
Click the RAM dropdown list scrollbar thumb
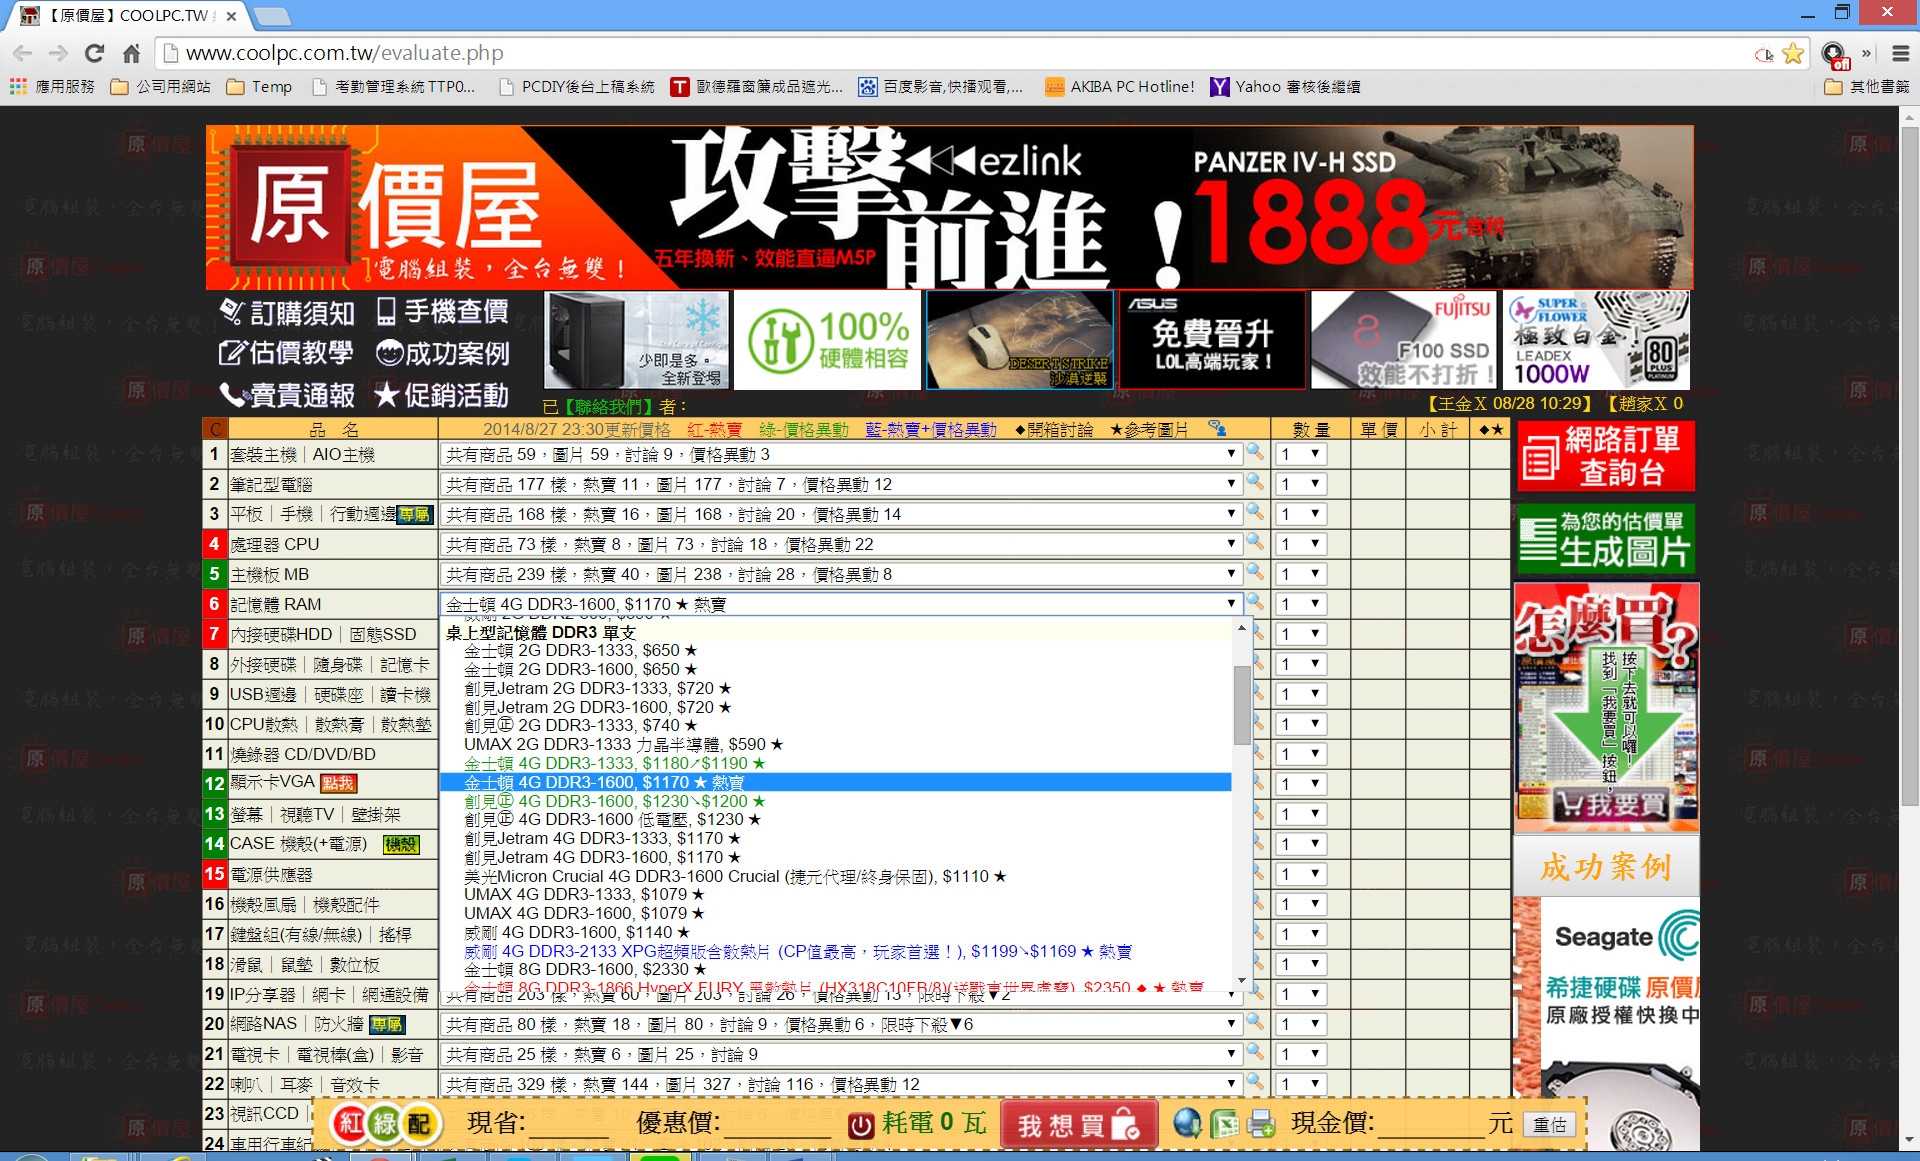pyautogui.click(x=1242, y=705)
